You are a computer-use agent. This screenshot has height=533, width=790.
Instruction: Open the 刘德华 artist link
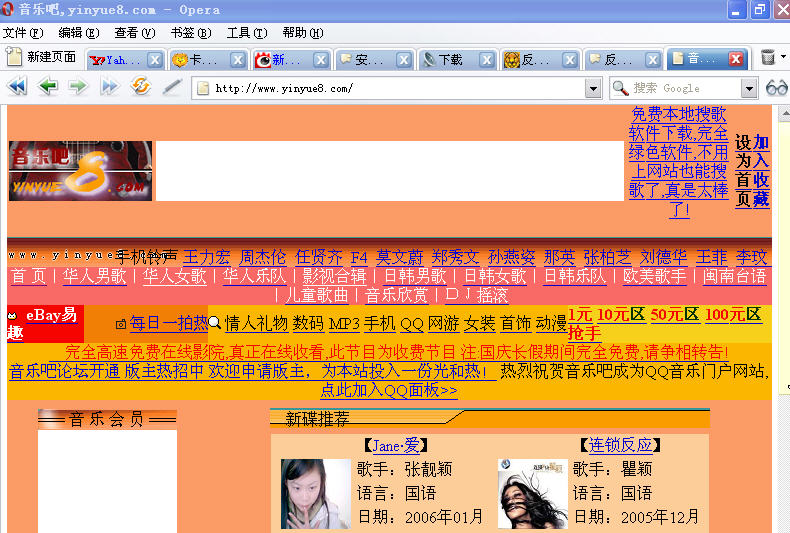coord(664,257)
